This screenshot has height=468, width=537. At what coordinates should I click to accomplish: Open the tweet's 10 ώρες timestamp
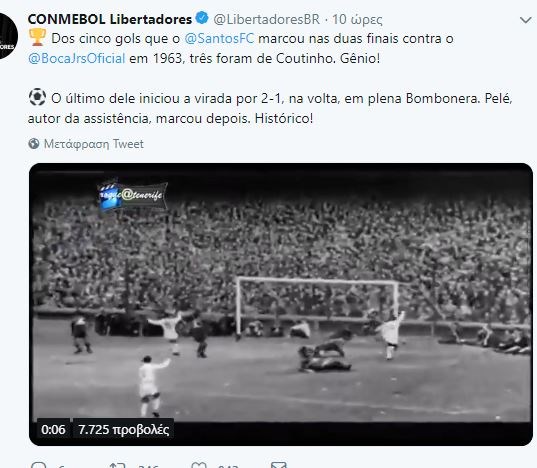(357, 20)
